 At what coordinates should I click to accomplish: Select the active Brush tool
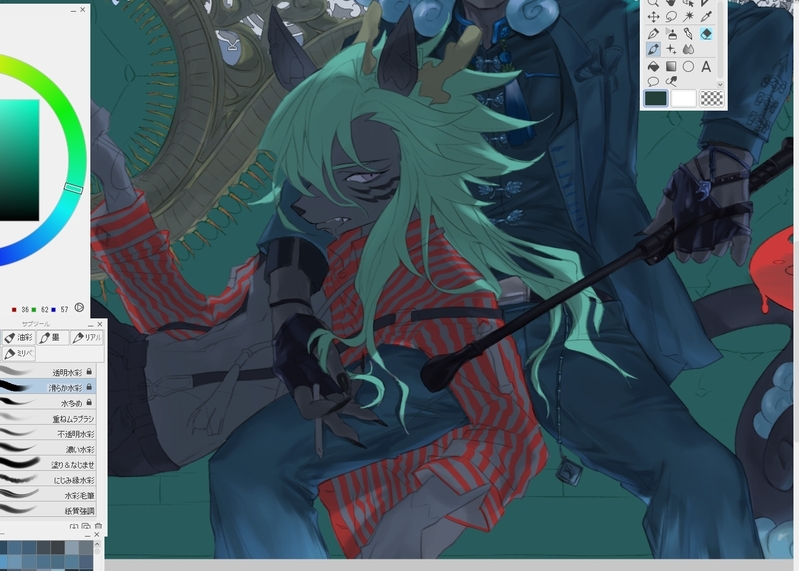pos(653,49)
